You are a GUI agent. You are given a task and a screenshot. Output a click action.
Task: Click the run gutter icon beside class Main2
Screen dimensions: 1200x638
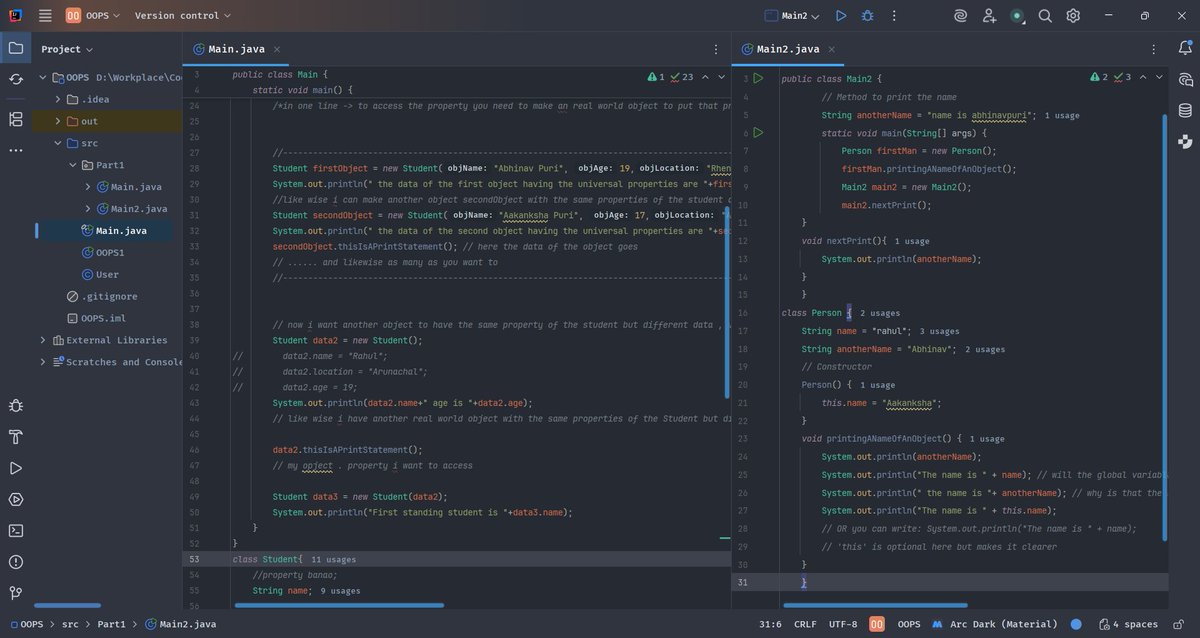click(x=758, y=78)
